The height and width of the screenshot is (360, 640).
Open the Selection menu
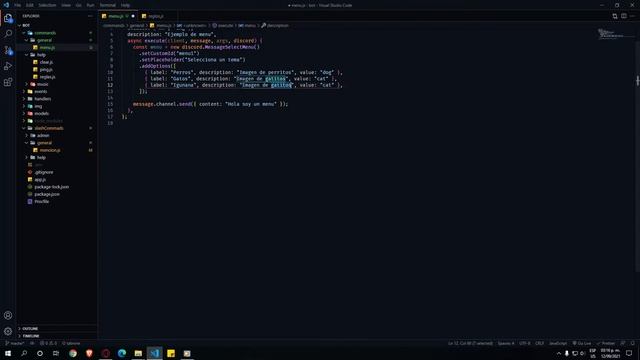(x=47, y=5)
